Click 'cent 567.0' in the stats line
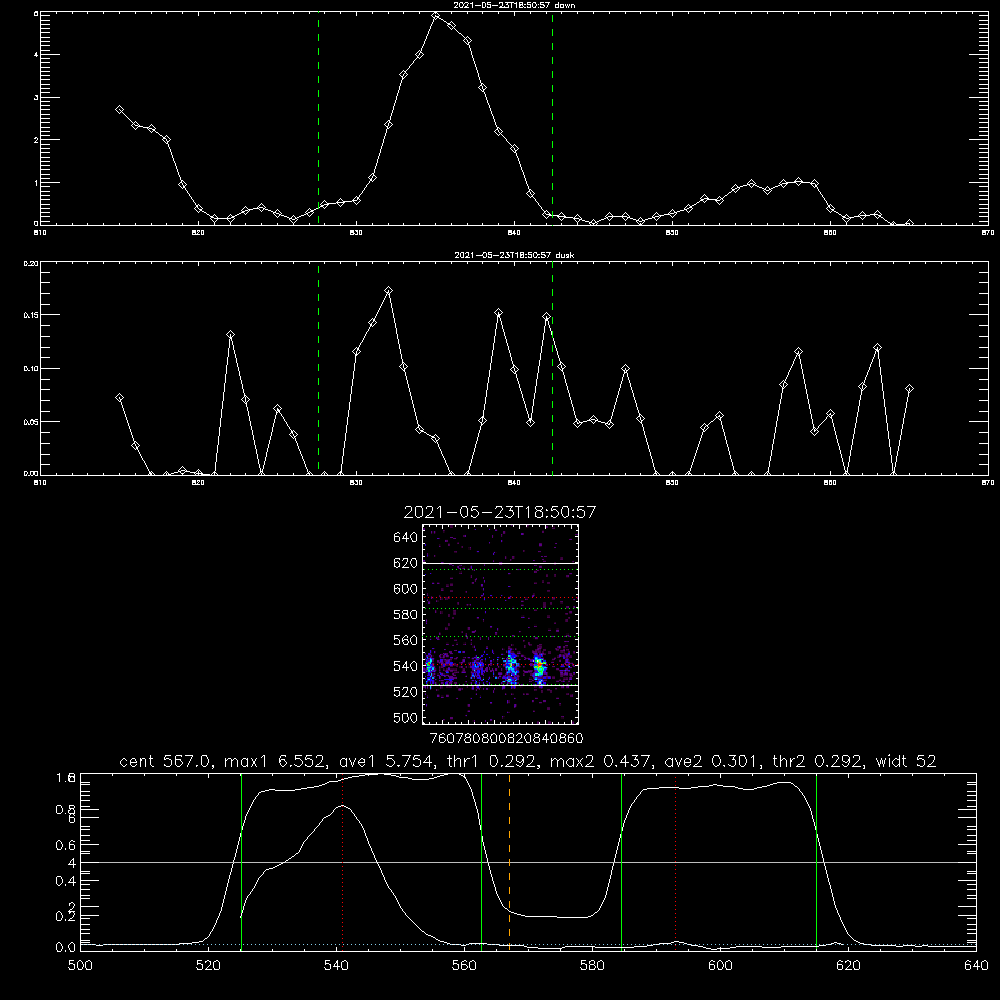The image size is (1000, 1000). tap(168, 761)
